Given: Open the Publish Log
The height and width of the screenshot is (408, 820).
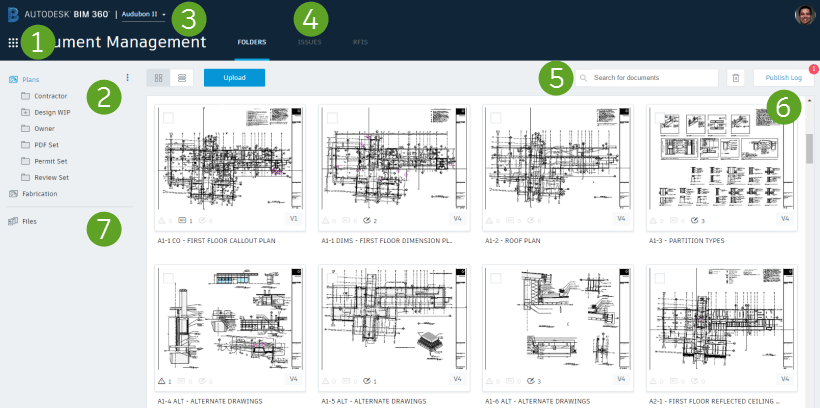Looking at the screenshot, I should click(x=783, y=78).
